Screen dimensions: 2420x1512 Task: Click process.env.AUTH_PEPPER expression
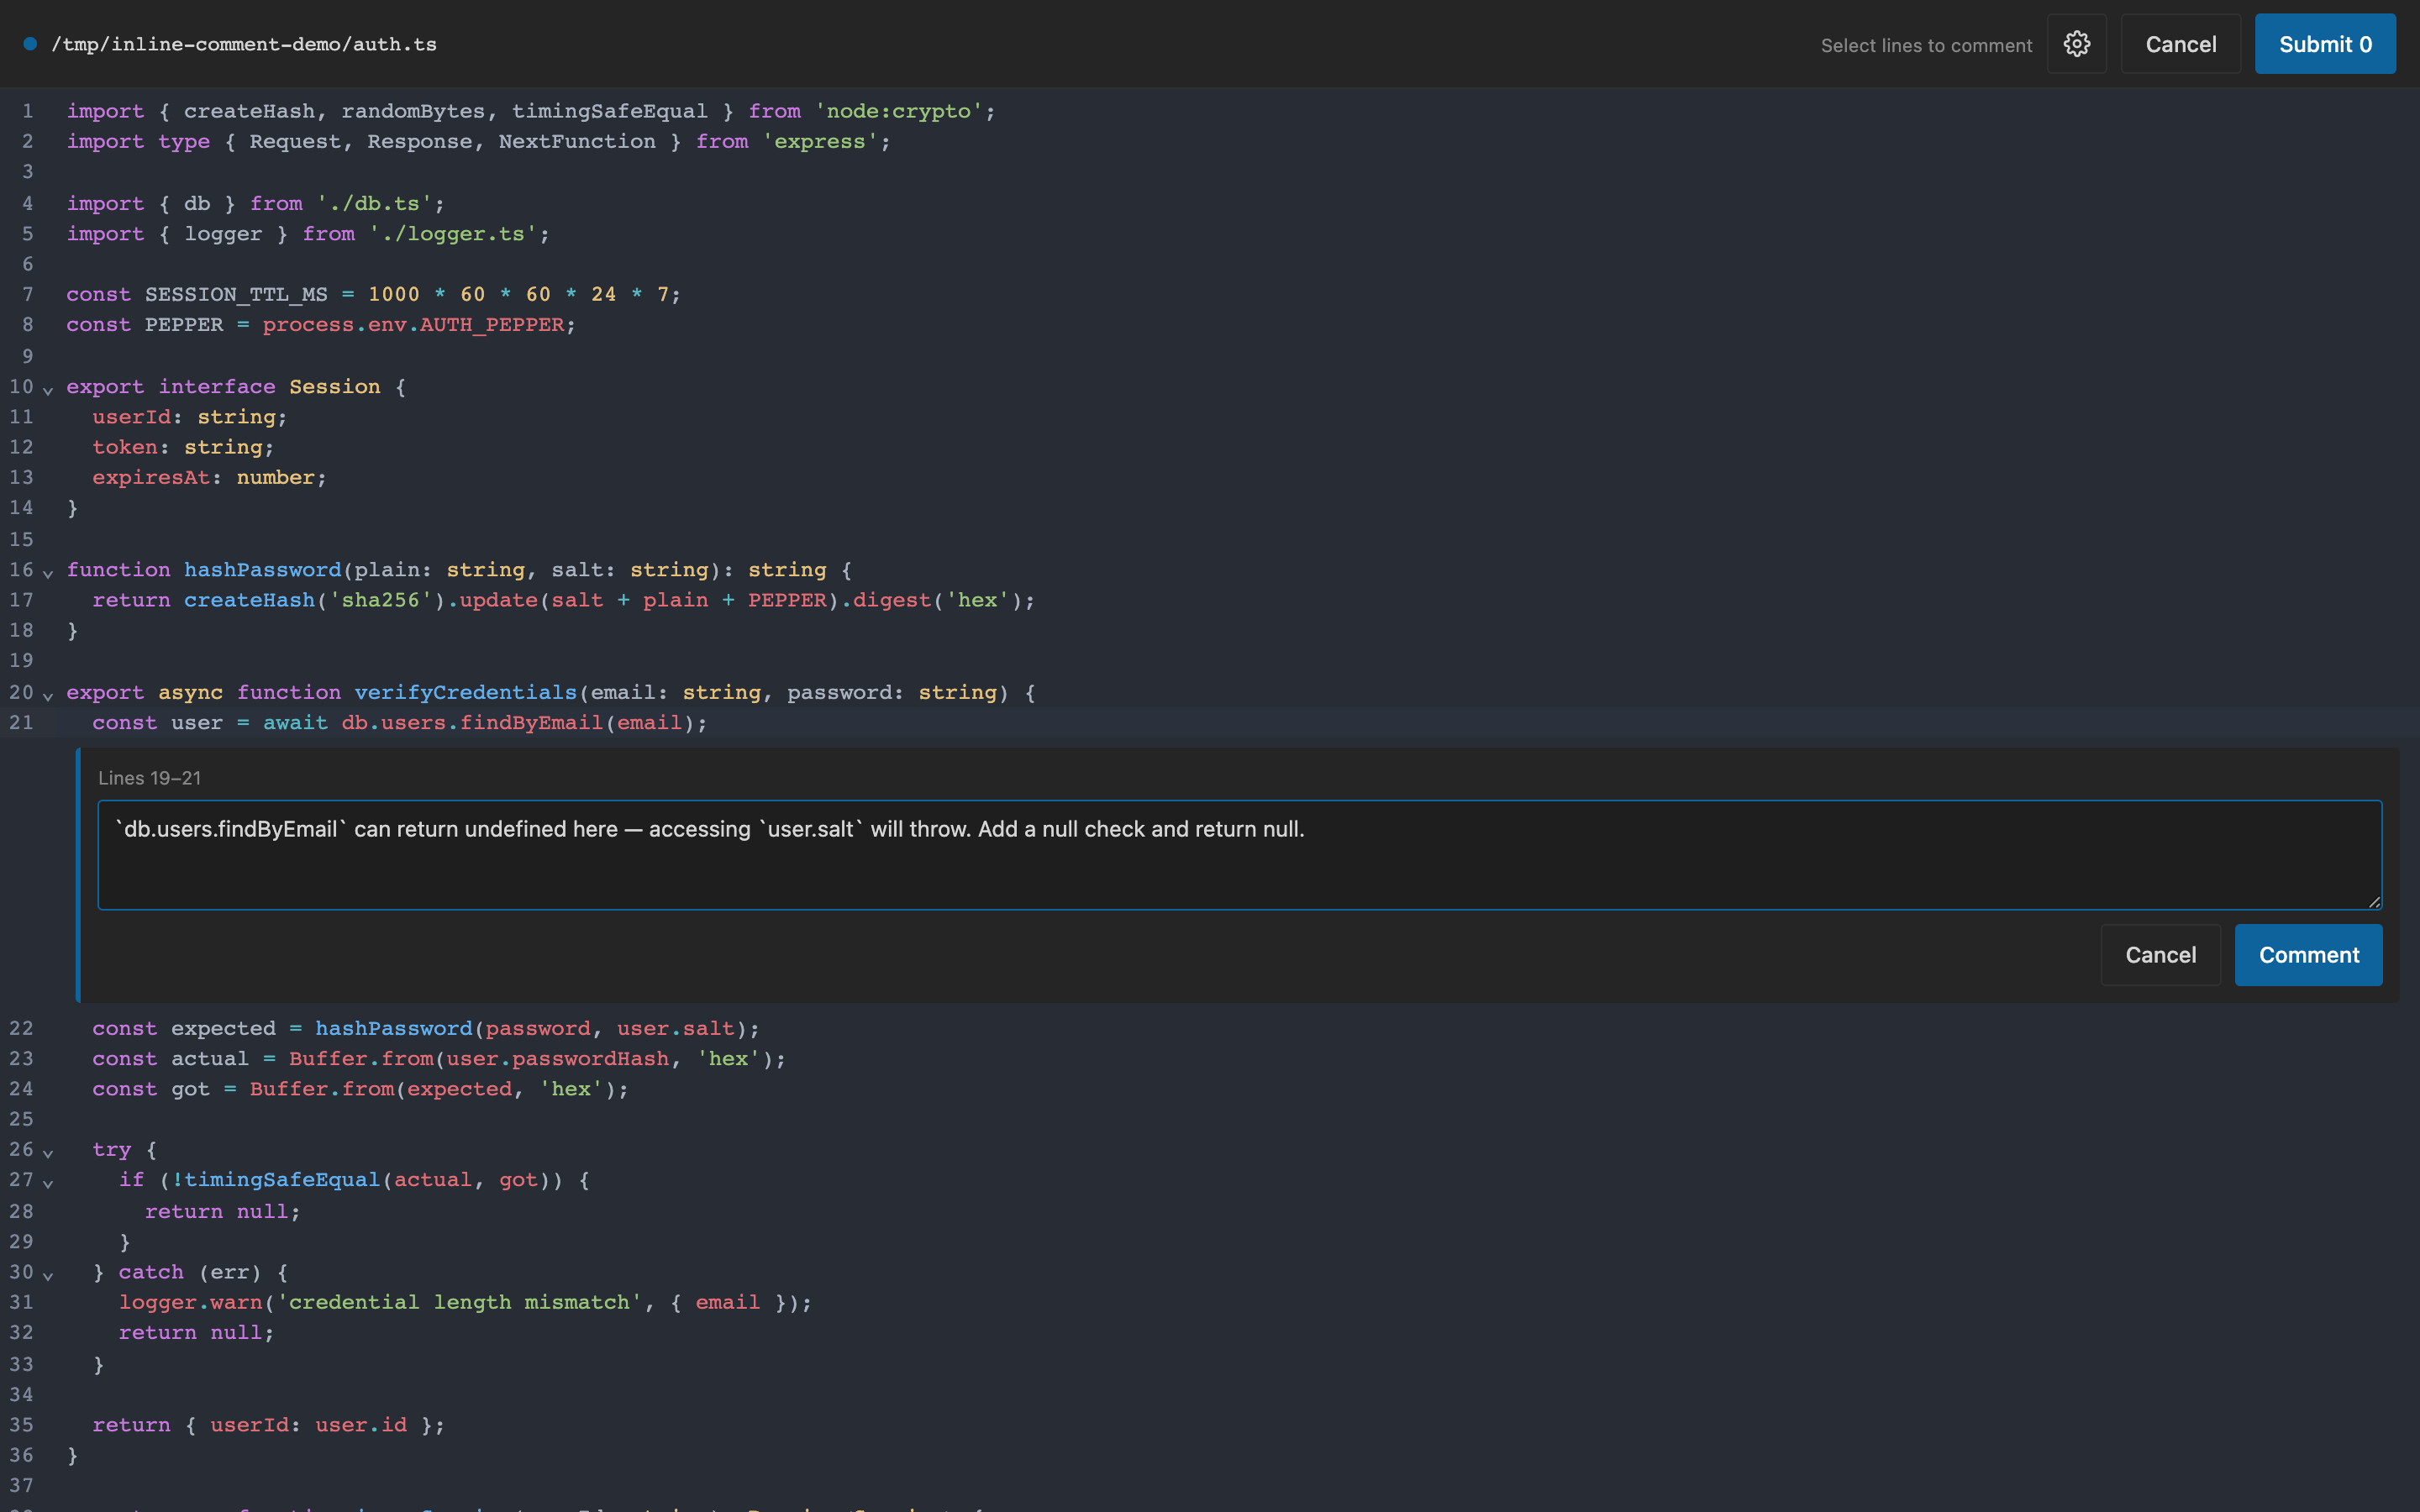click(x=413, y=324)
